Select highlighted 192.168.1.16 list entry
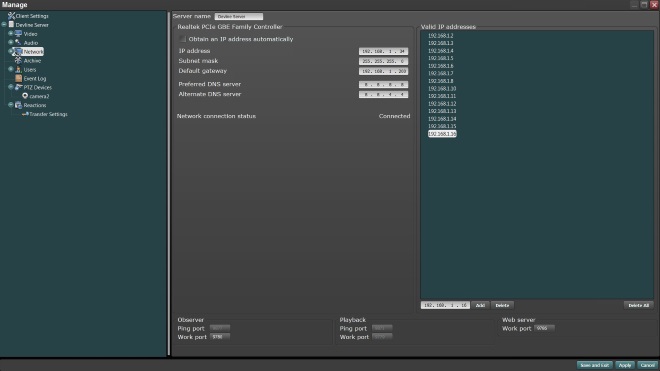This screenshot has width=660, height=371. point(442,134)
